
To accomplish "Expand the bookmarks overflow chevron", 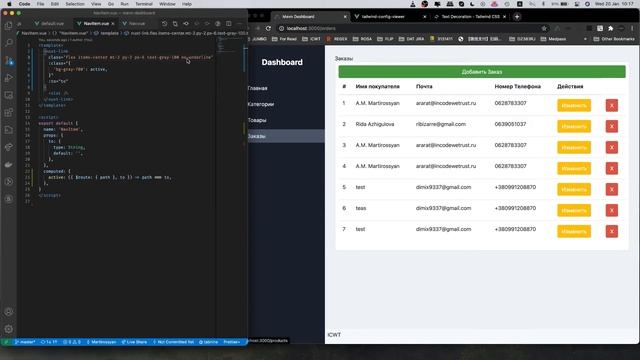I will pos(585,39).
